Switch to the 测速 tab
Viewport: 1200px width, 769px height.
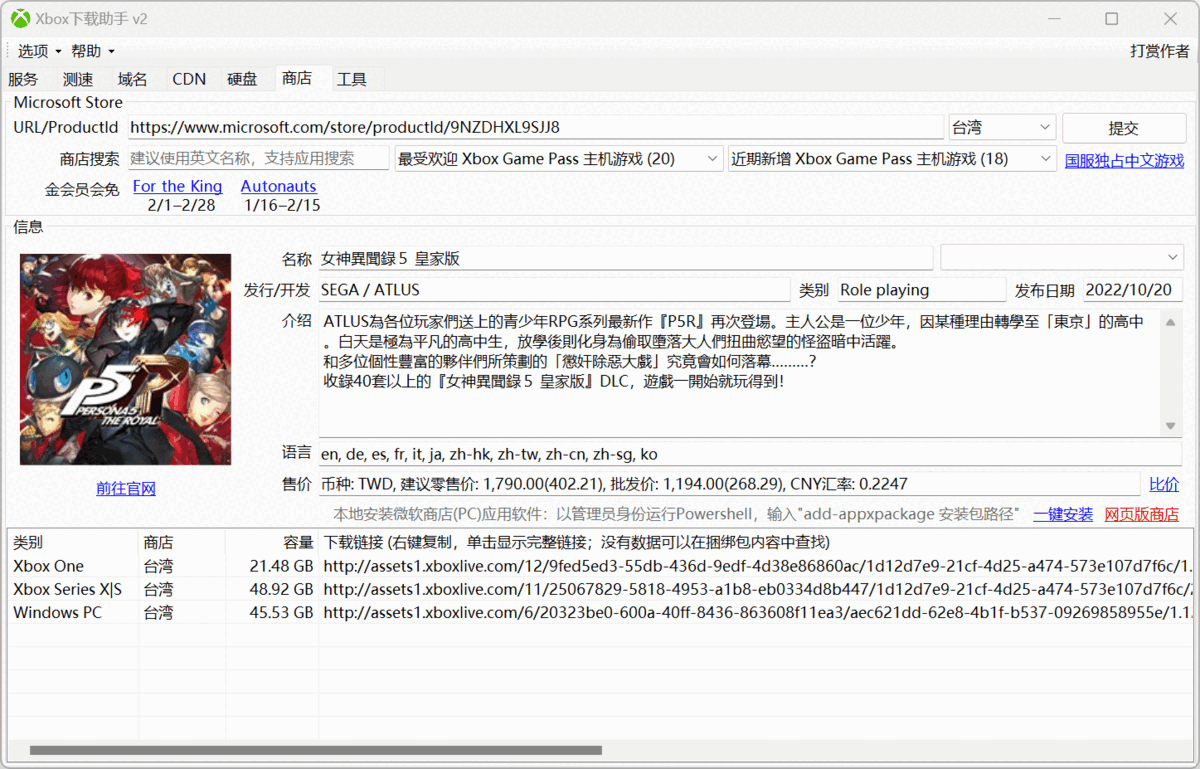(78, 79)
